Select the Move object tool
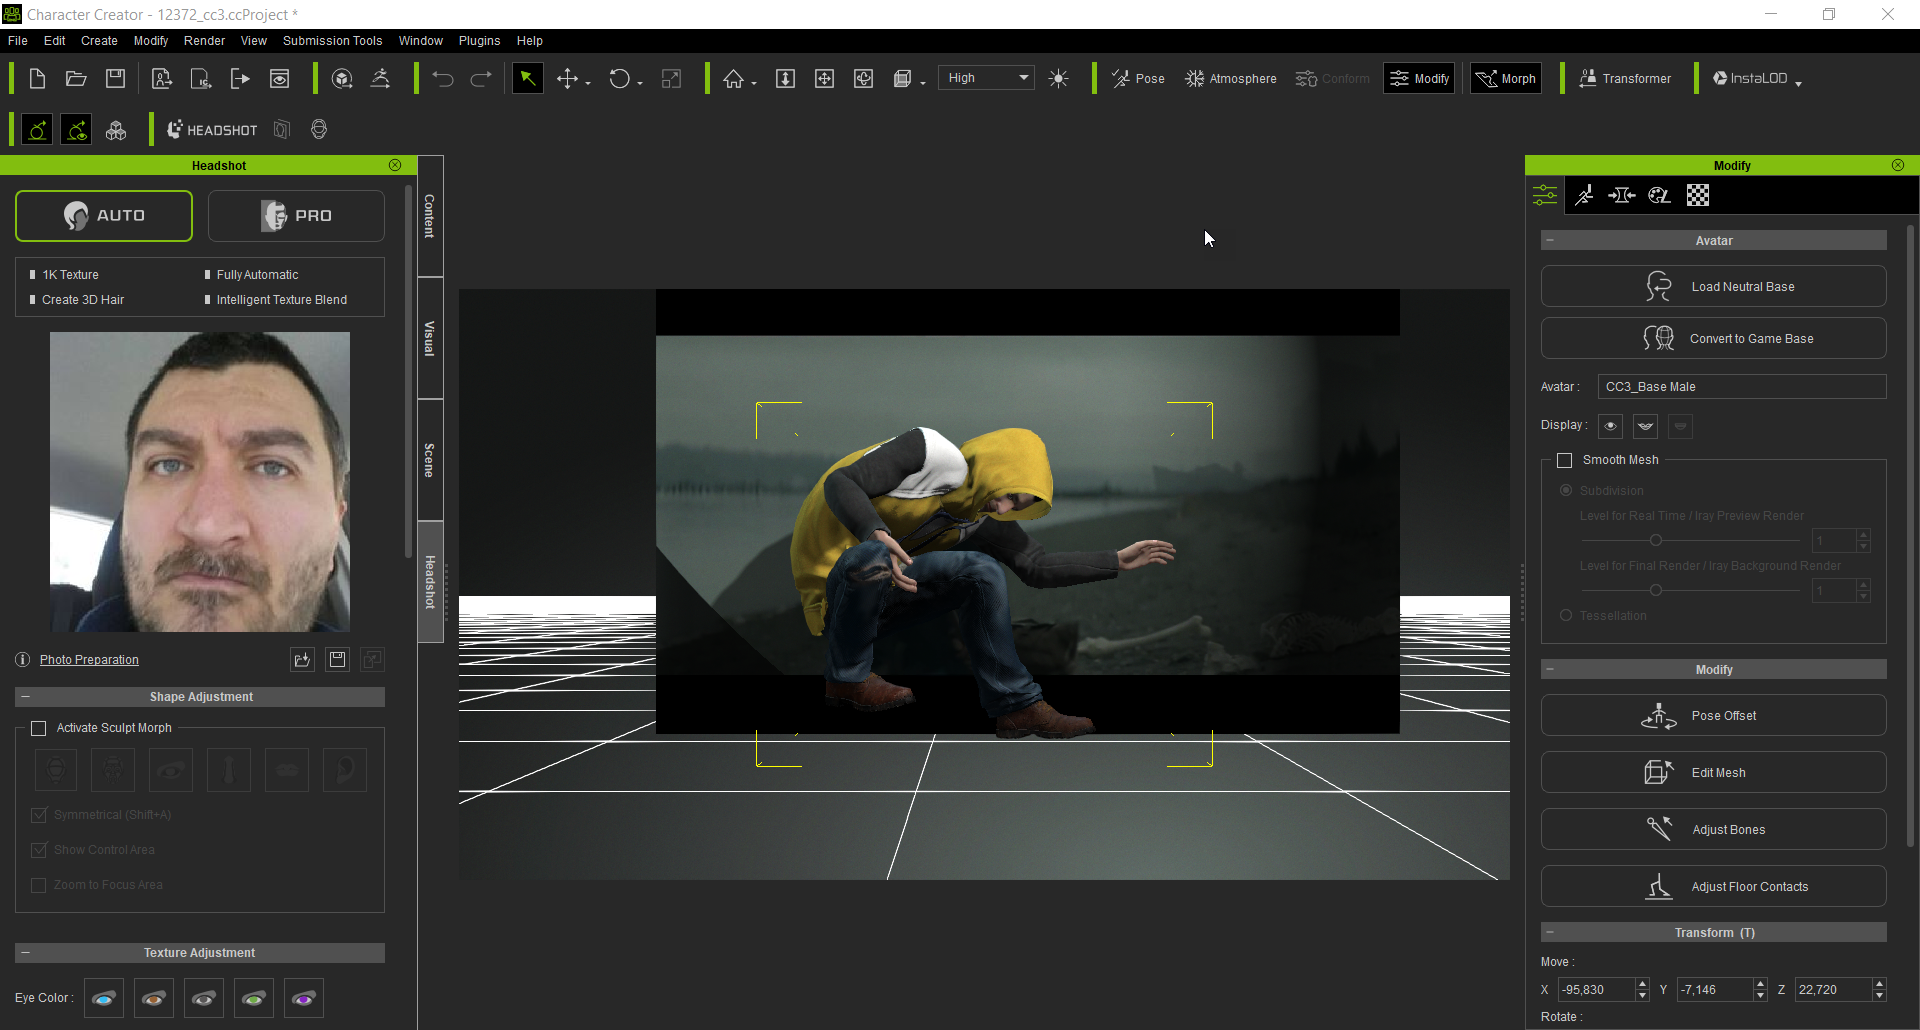Screen dimensions: 1920x1030 pyautogui.click(x=567, y=79)
